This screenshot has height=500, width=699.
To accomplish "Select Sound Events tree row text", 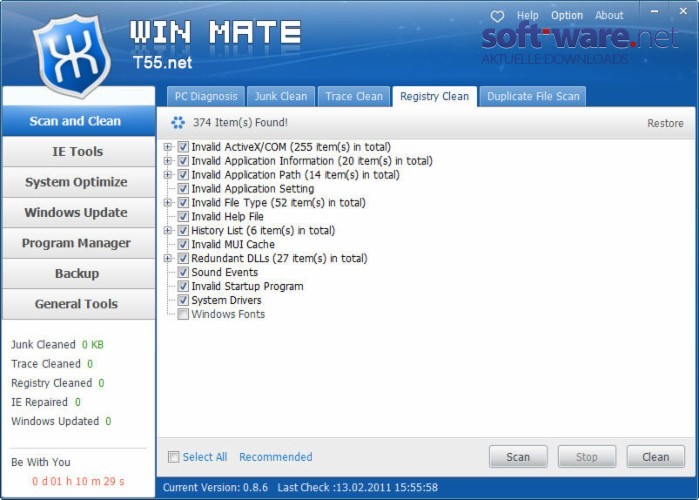I will [x=225, y=272].
